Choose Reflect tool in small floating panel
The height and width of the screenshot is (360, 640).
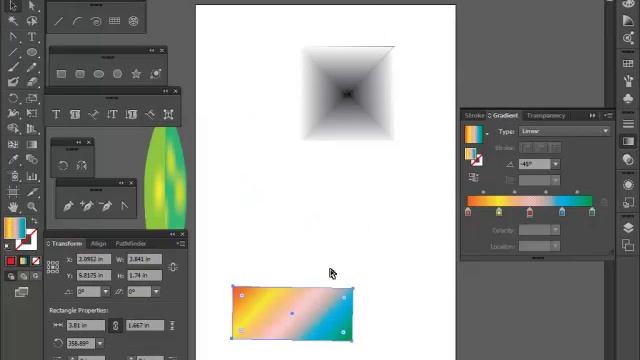(82, 166)
